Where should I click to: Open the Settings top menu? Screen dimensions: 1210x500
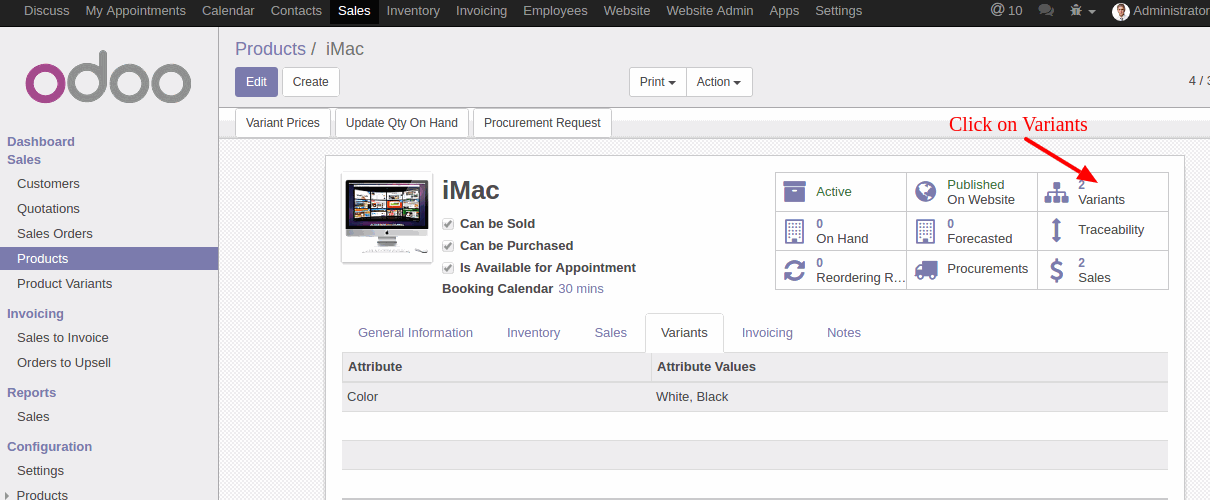click(x=838, y=11)
